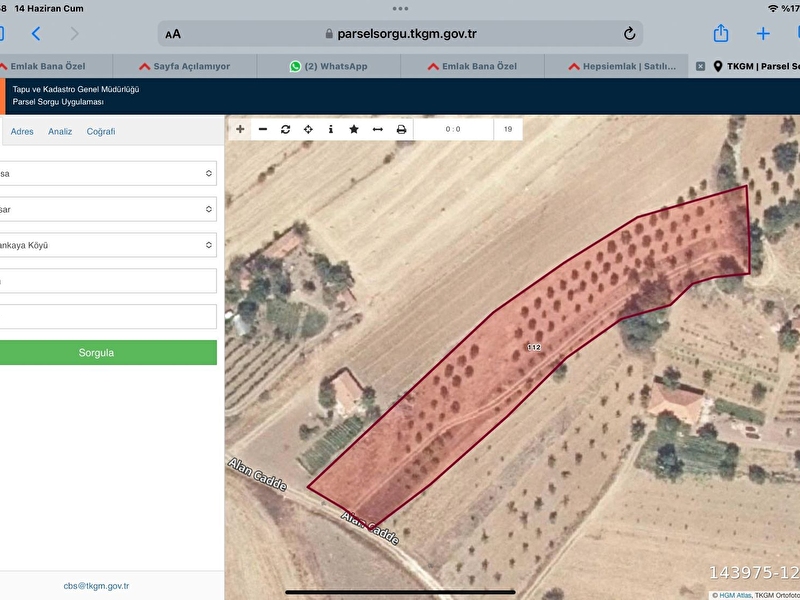Viewport: 800px width, 600px height.
Task: Click the input field below the Köyü dropdown
Action: click(x=107, y=281)
